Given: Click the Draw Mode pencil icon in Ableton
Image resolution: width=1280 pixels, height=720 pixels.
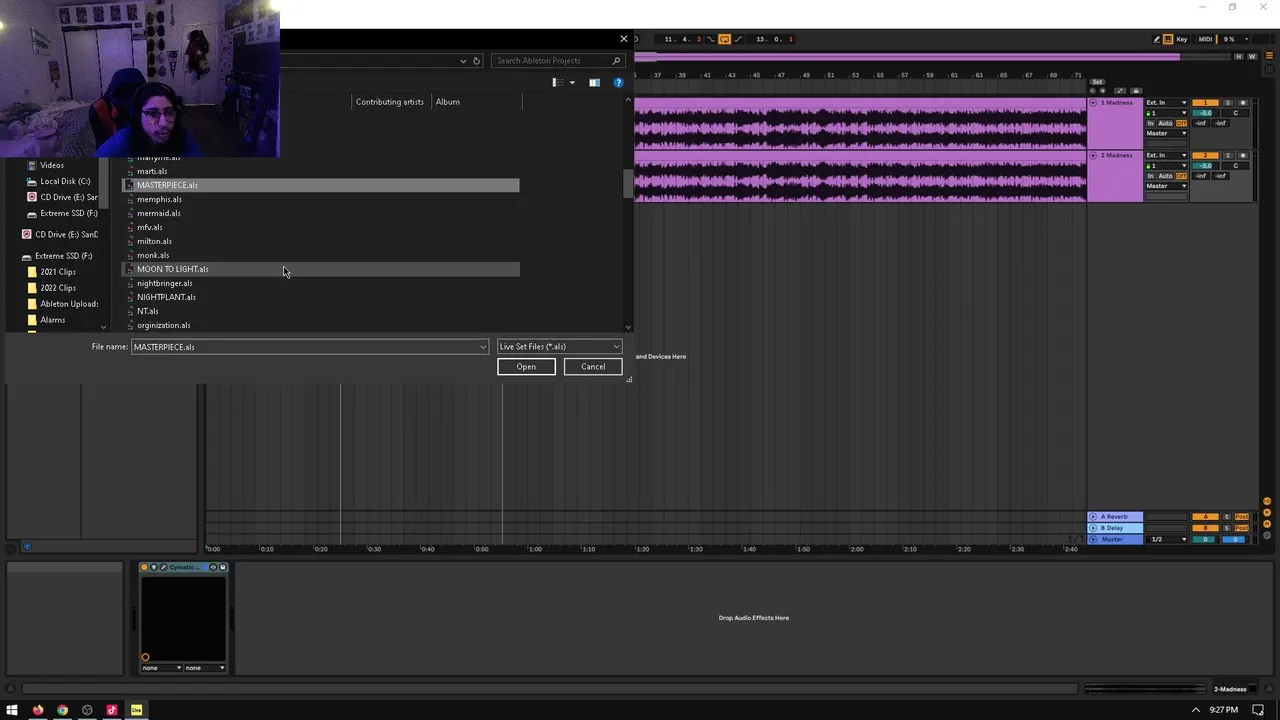Looking at the screenshot, I should tap(1157, 39).
